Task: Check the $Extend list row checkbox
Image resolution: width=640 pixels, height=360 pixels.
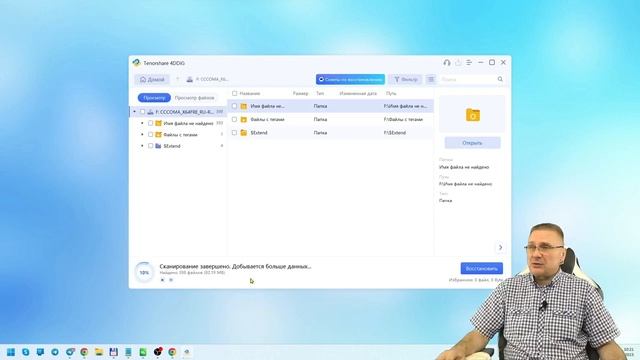Action: pyautogui.click(x=234, y=133)
